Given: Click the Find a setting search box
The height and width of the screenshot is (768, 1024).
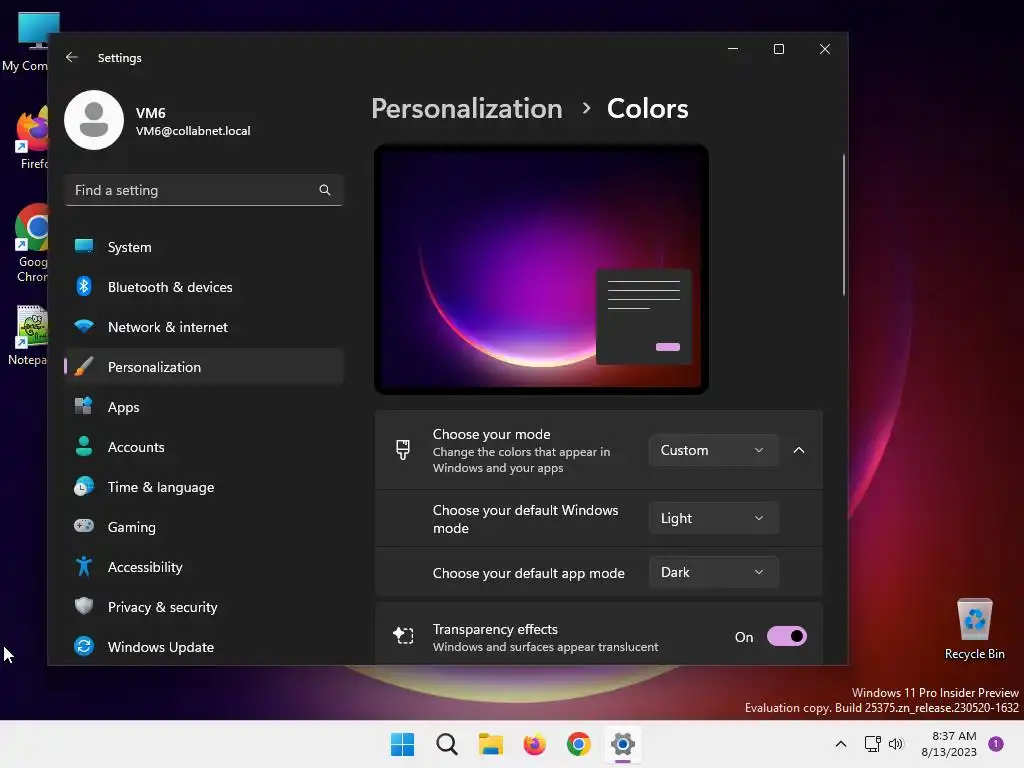Looking at the screenshot, I should coord(204,190).
